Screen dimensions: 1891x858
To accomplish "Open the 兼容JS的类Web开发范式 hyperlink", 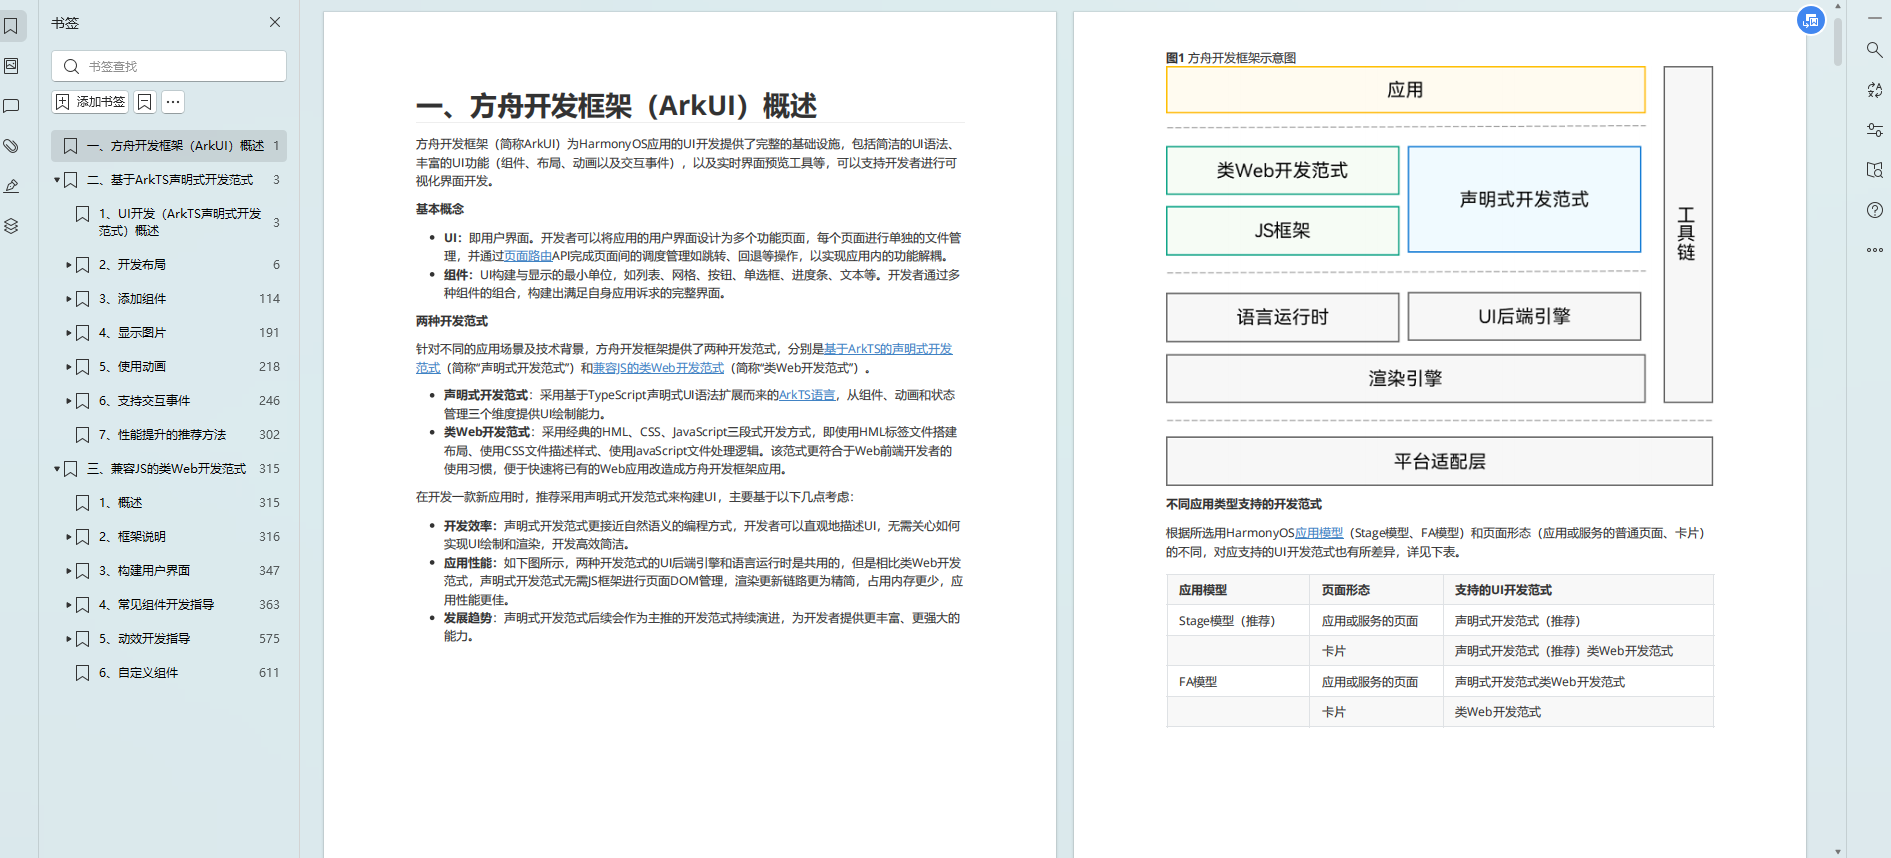I will click(658, 368).
